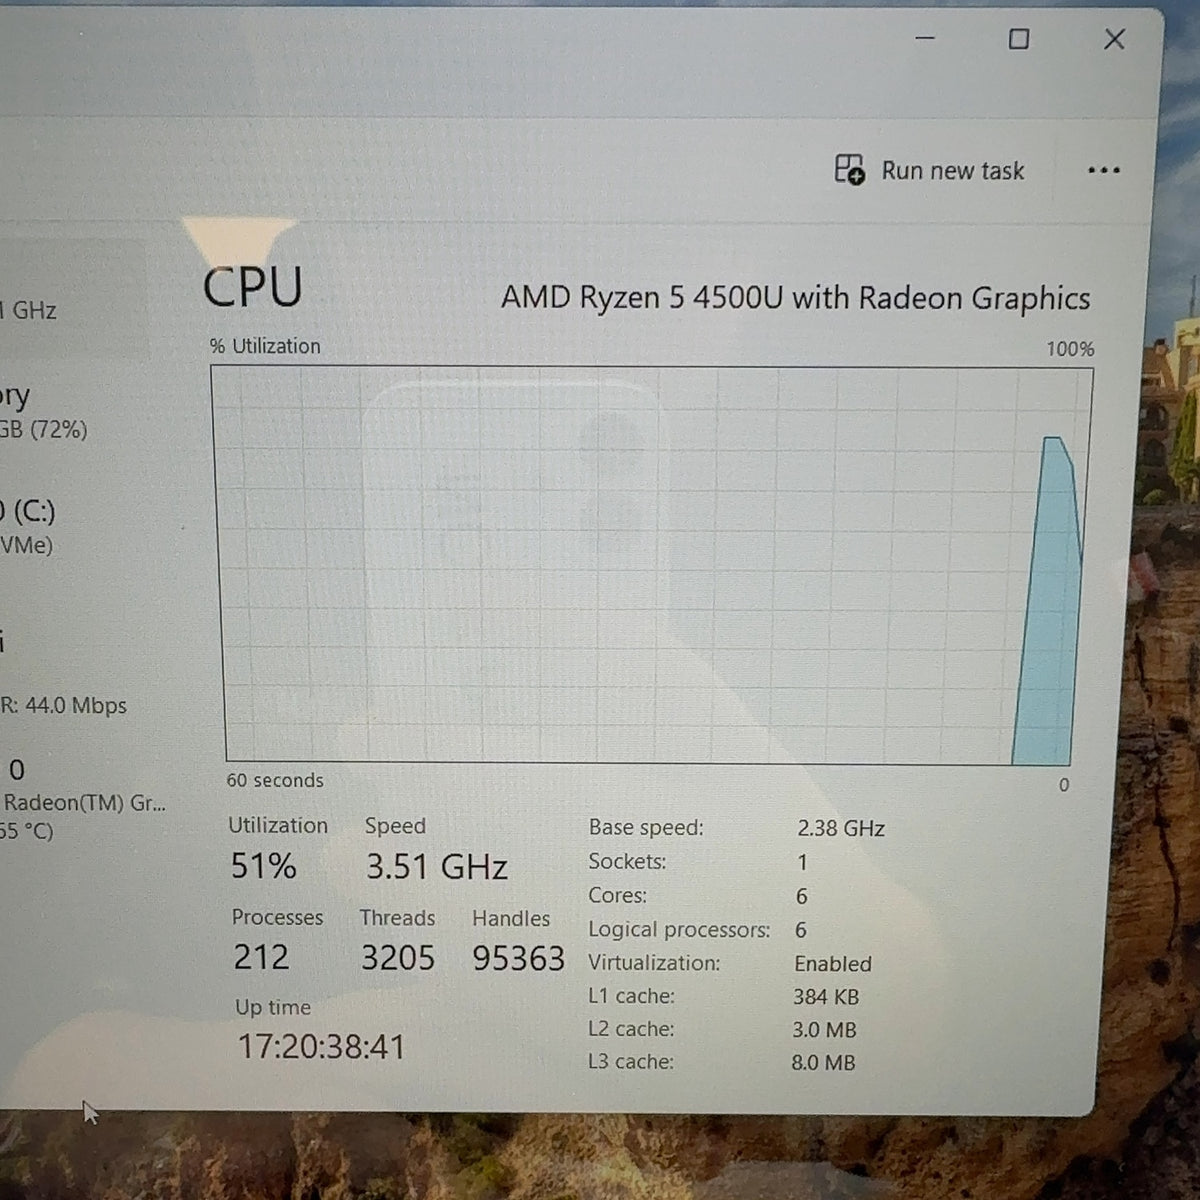
Task: Click the threads count 3205
Action: [398, 958]
